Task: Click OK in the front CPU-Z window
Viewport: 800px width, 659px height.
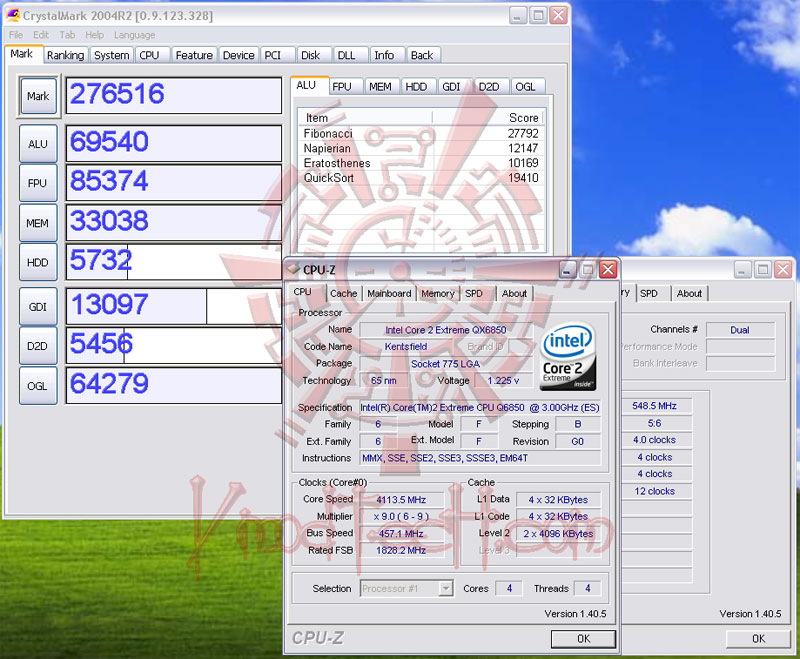Action: click(583, 639)
